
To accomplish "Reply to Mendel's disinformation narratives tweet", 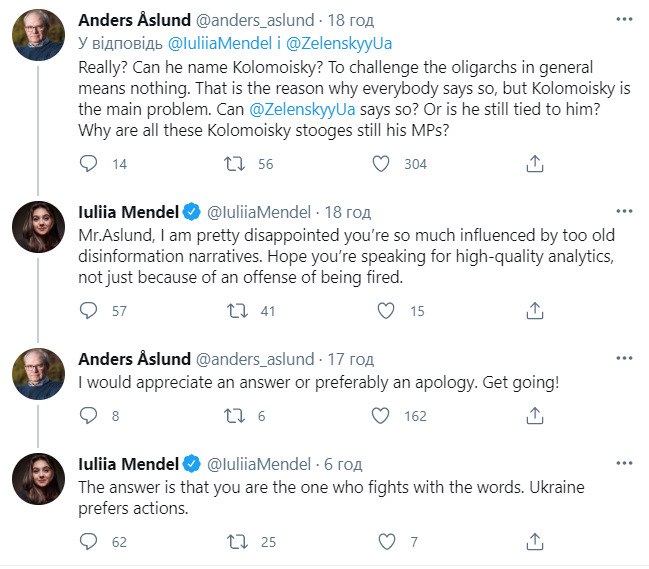I will (89, 311).
